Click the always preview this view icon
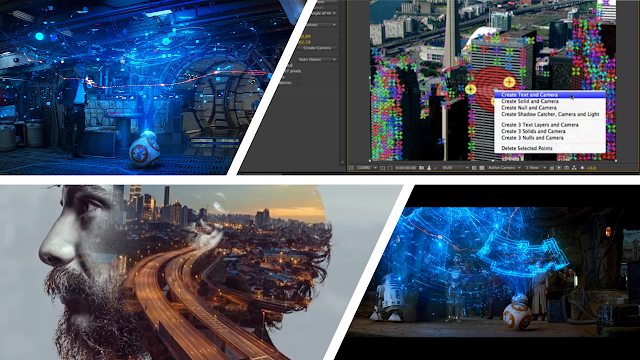 coord(351,168)
